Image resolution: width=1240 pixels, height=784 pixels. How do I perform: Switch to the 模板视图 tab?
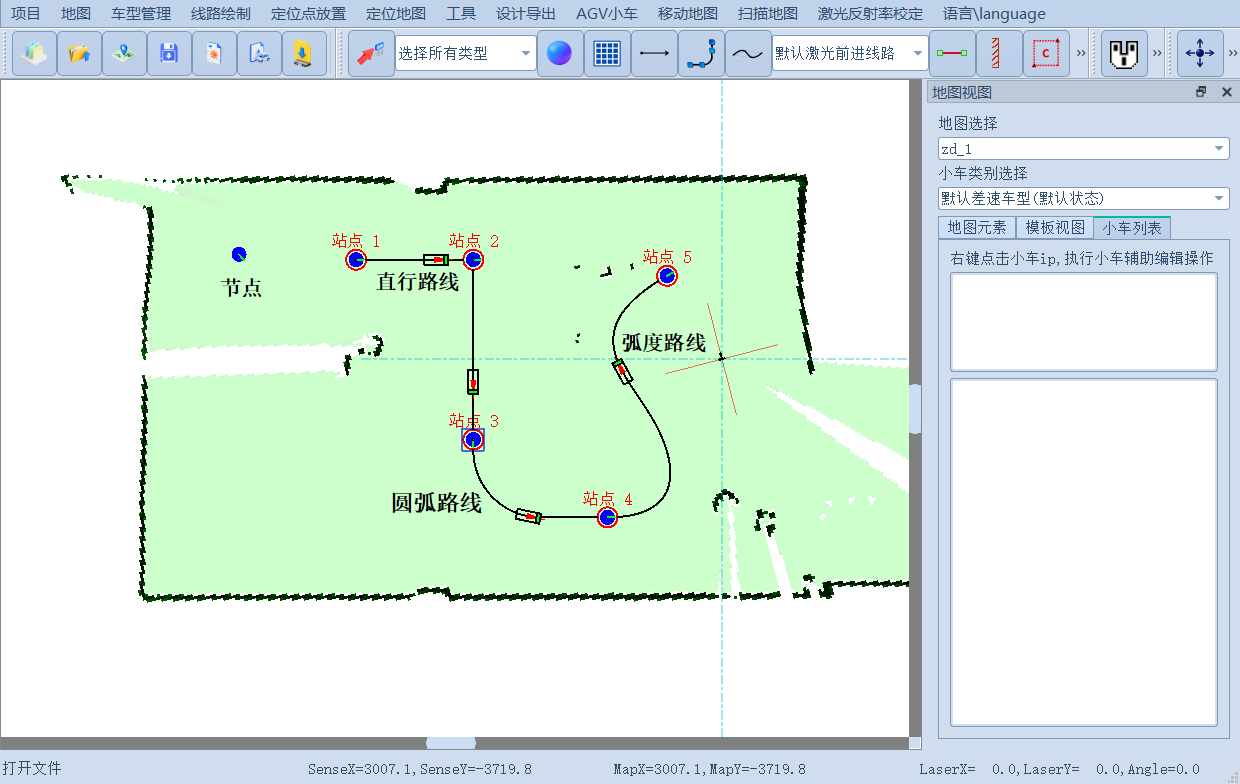(x=1055, y=227)
